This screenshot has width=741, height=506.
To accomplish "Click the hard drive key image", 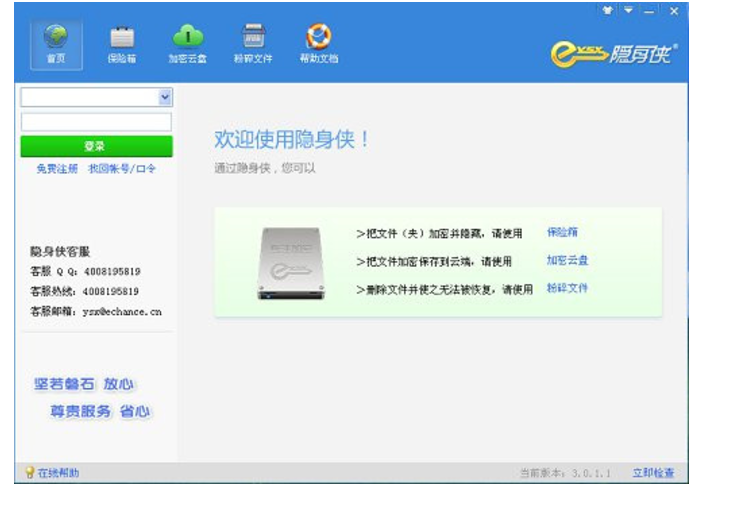I will [x=291, y=264].
